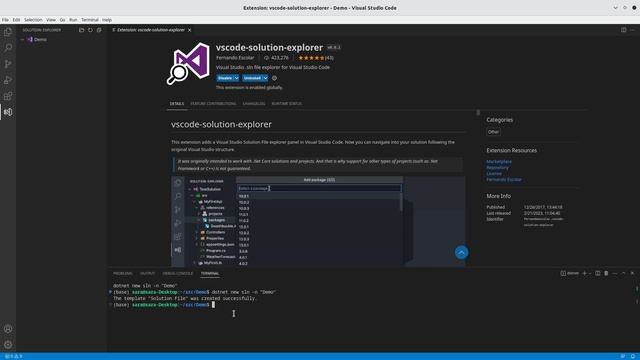Open the Edit menu
The image size is (640, 360).
(16, 20)
